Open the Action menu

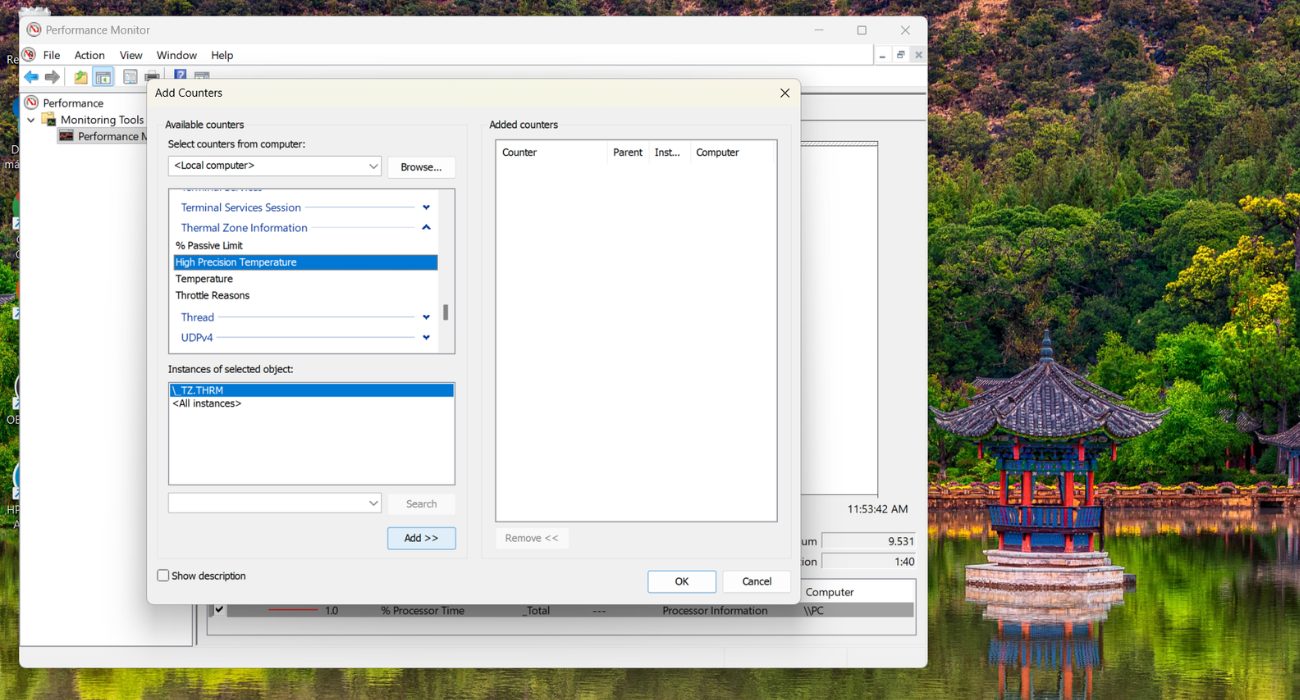tap(89, 55)
